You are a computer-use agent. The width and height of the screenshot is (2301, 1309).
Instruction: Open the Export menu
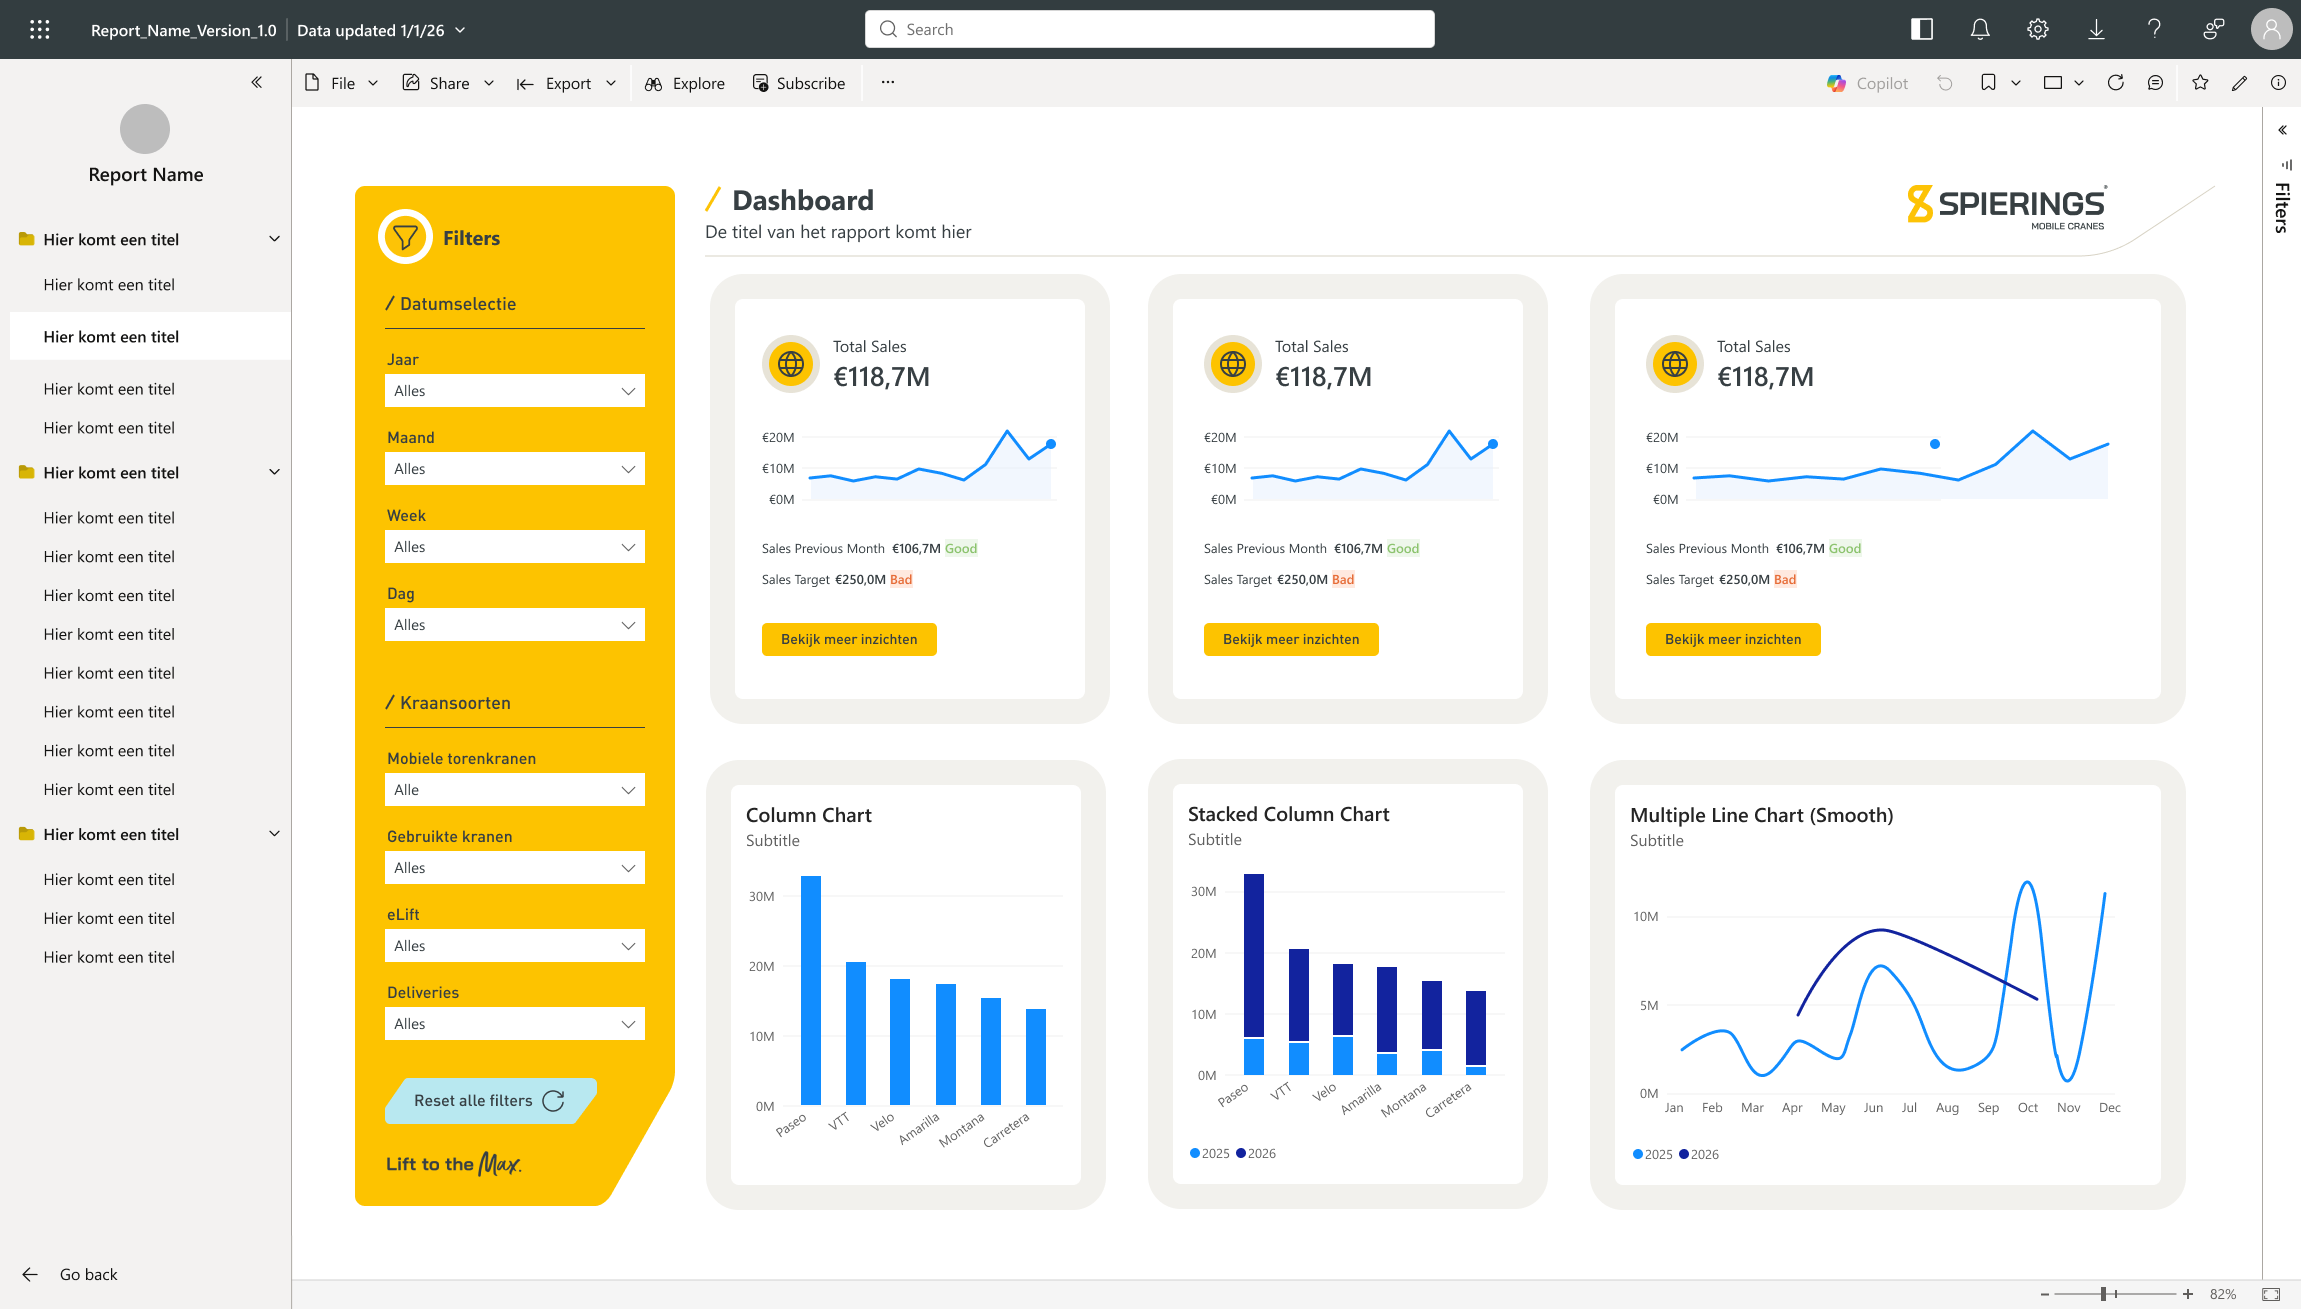(567, 83)
